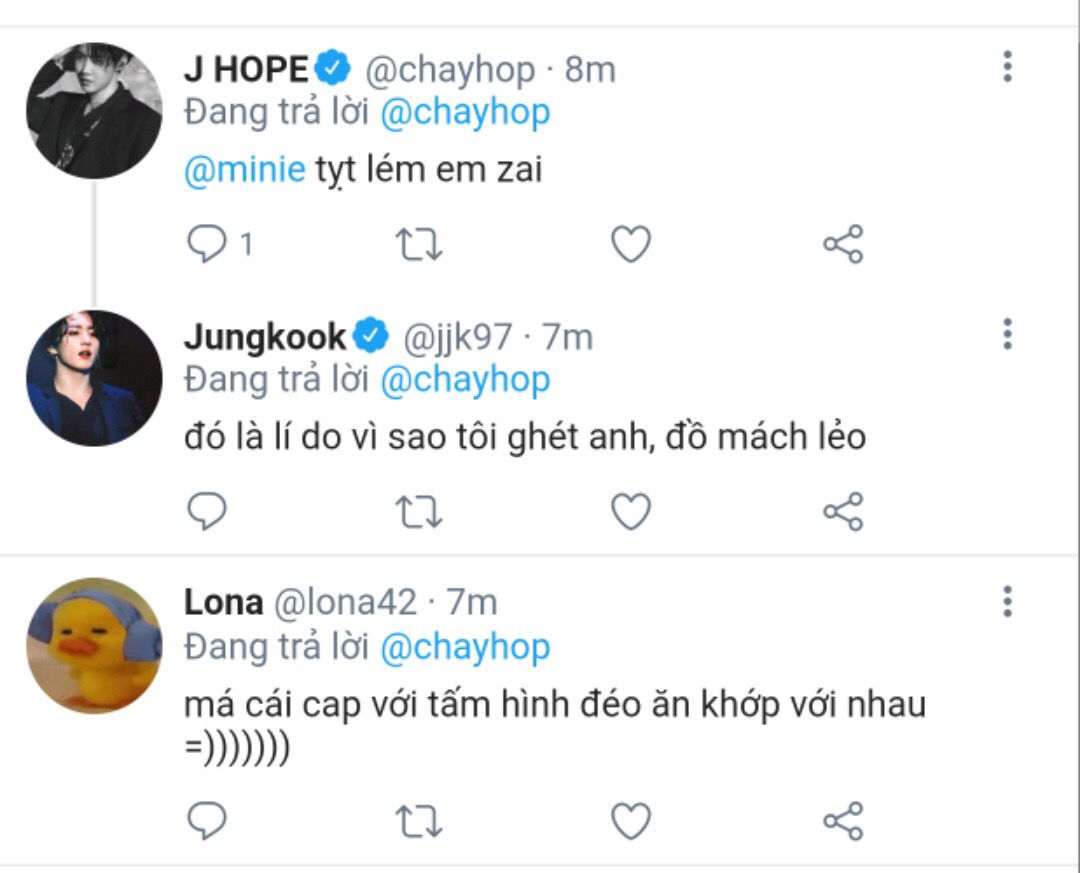Screen dimensions: 1080x873
Task: Open Lona's duck avatar profile
Action: (x=94, y=646)
